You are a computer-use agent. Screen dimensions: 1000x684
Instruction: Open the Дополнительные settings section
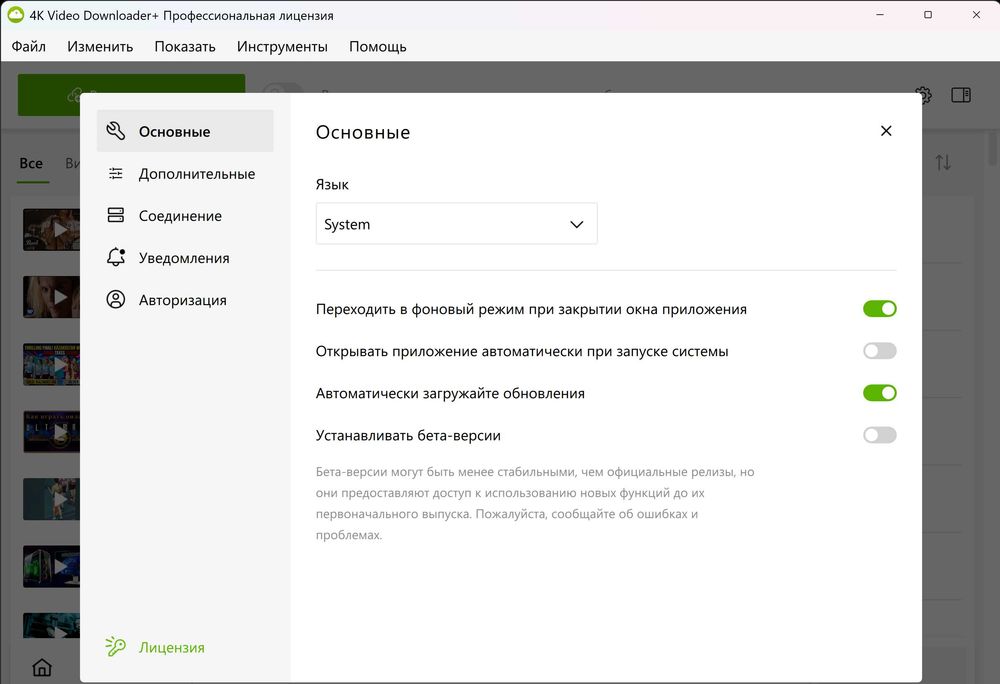[x=185, y=173]
